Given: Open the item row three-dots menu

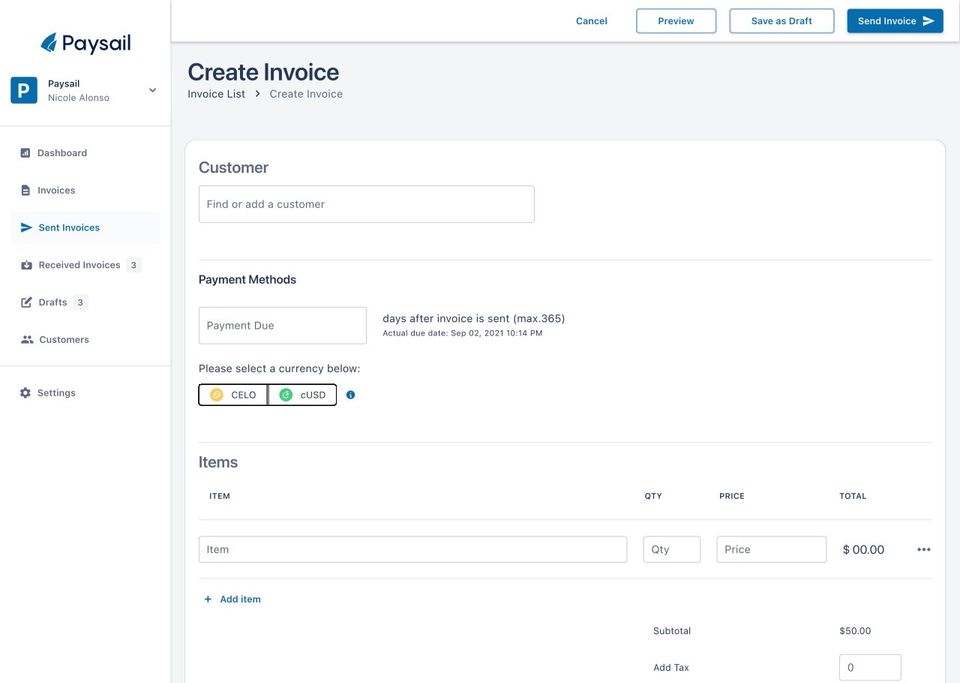Looking at the screenshot, I should (924, 550).
